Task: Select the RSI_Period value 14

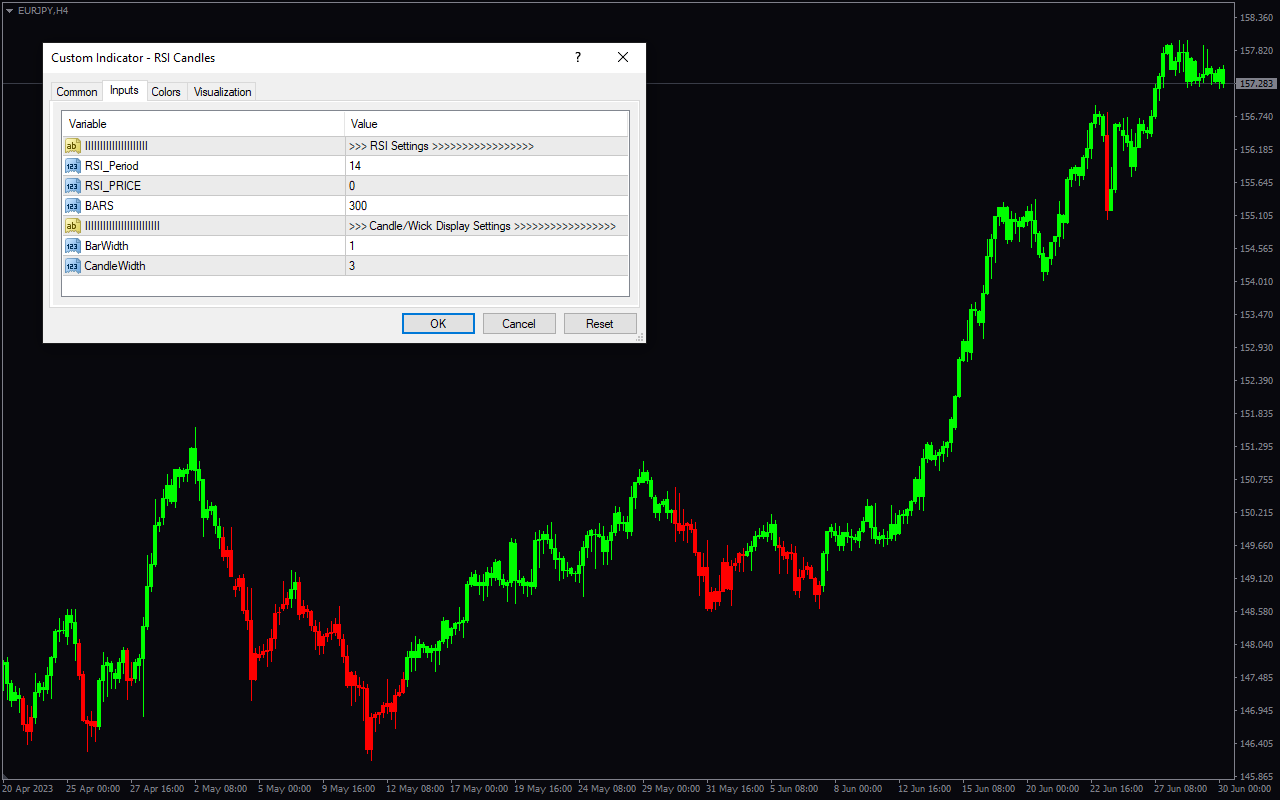Action: [487, 166]
